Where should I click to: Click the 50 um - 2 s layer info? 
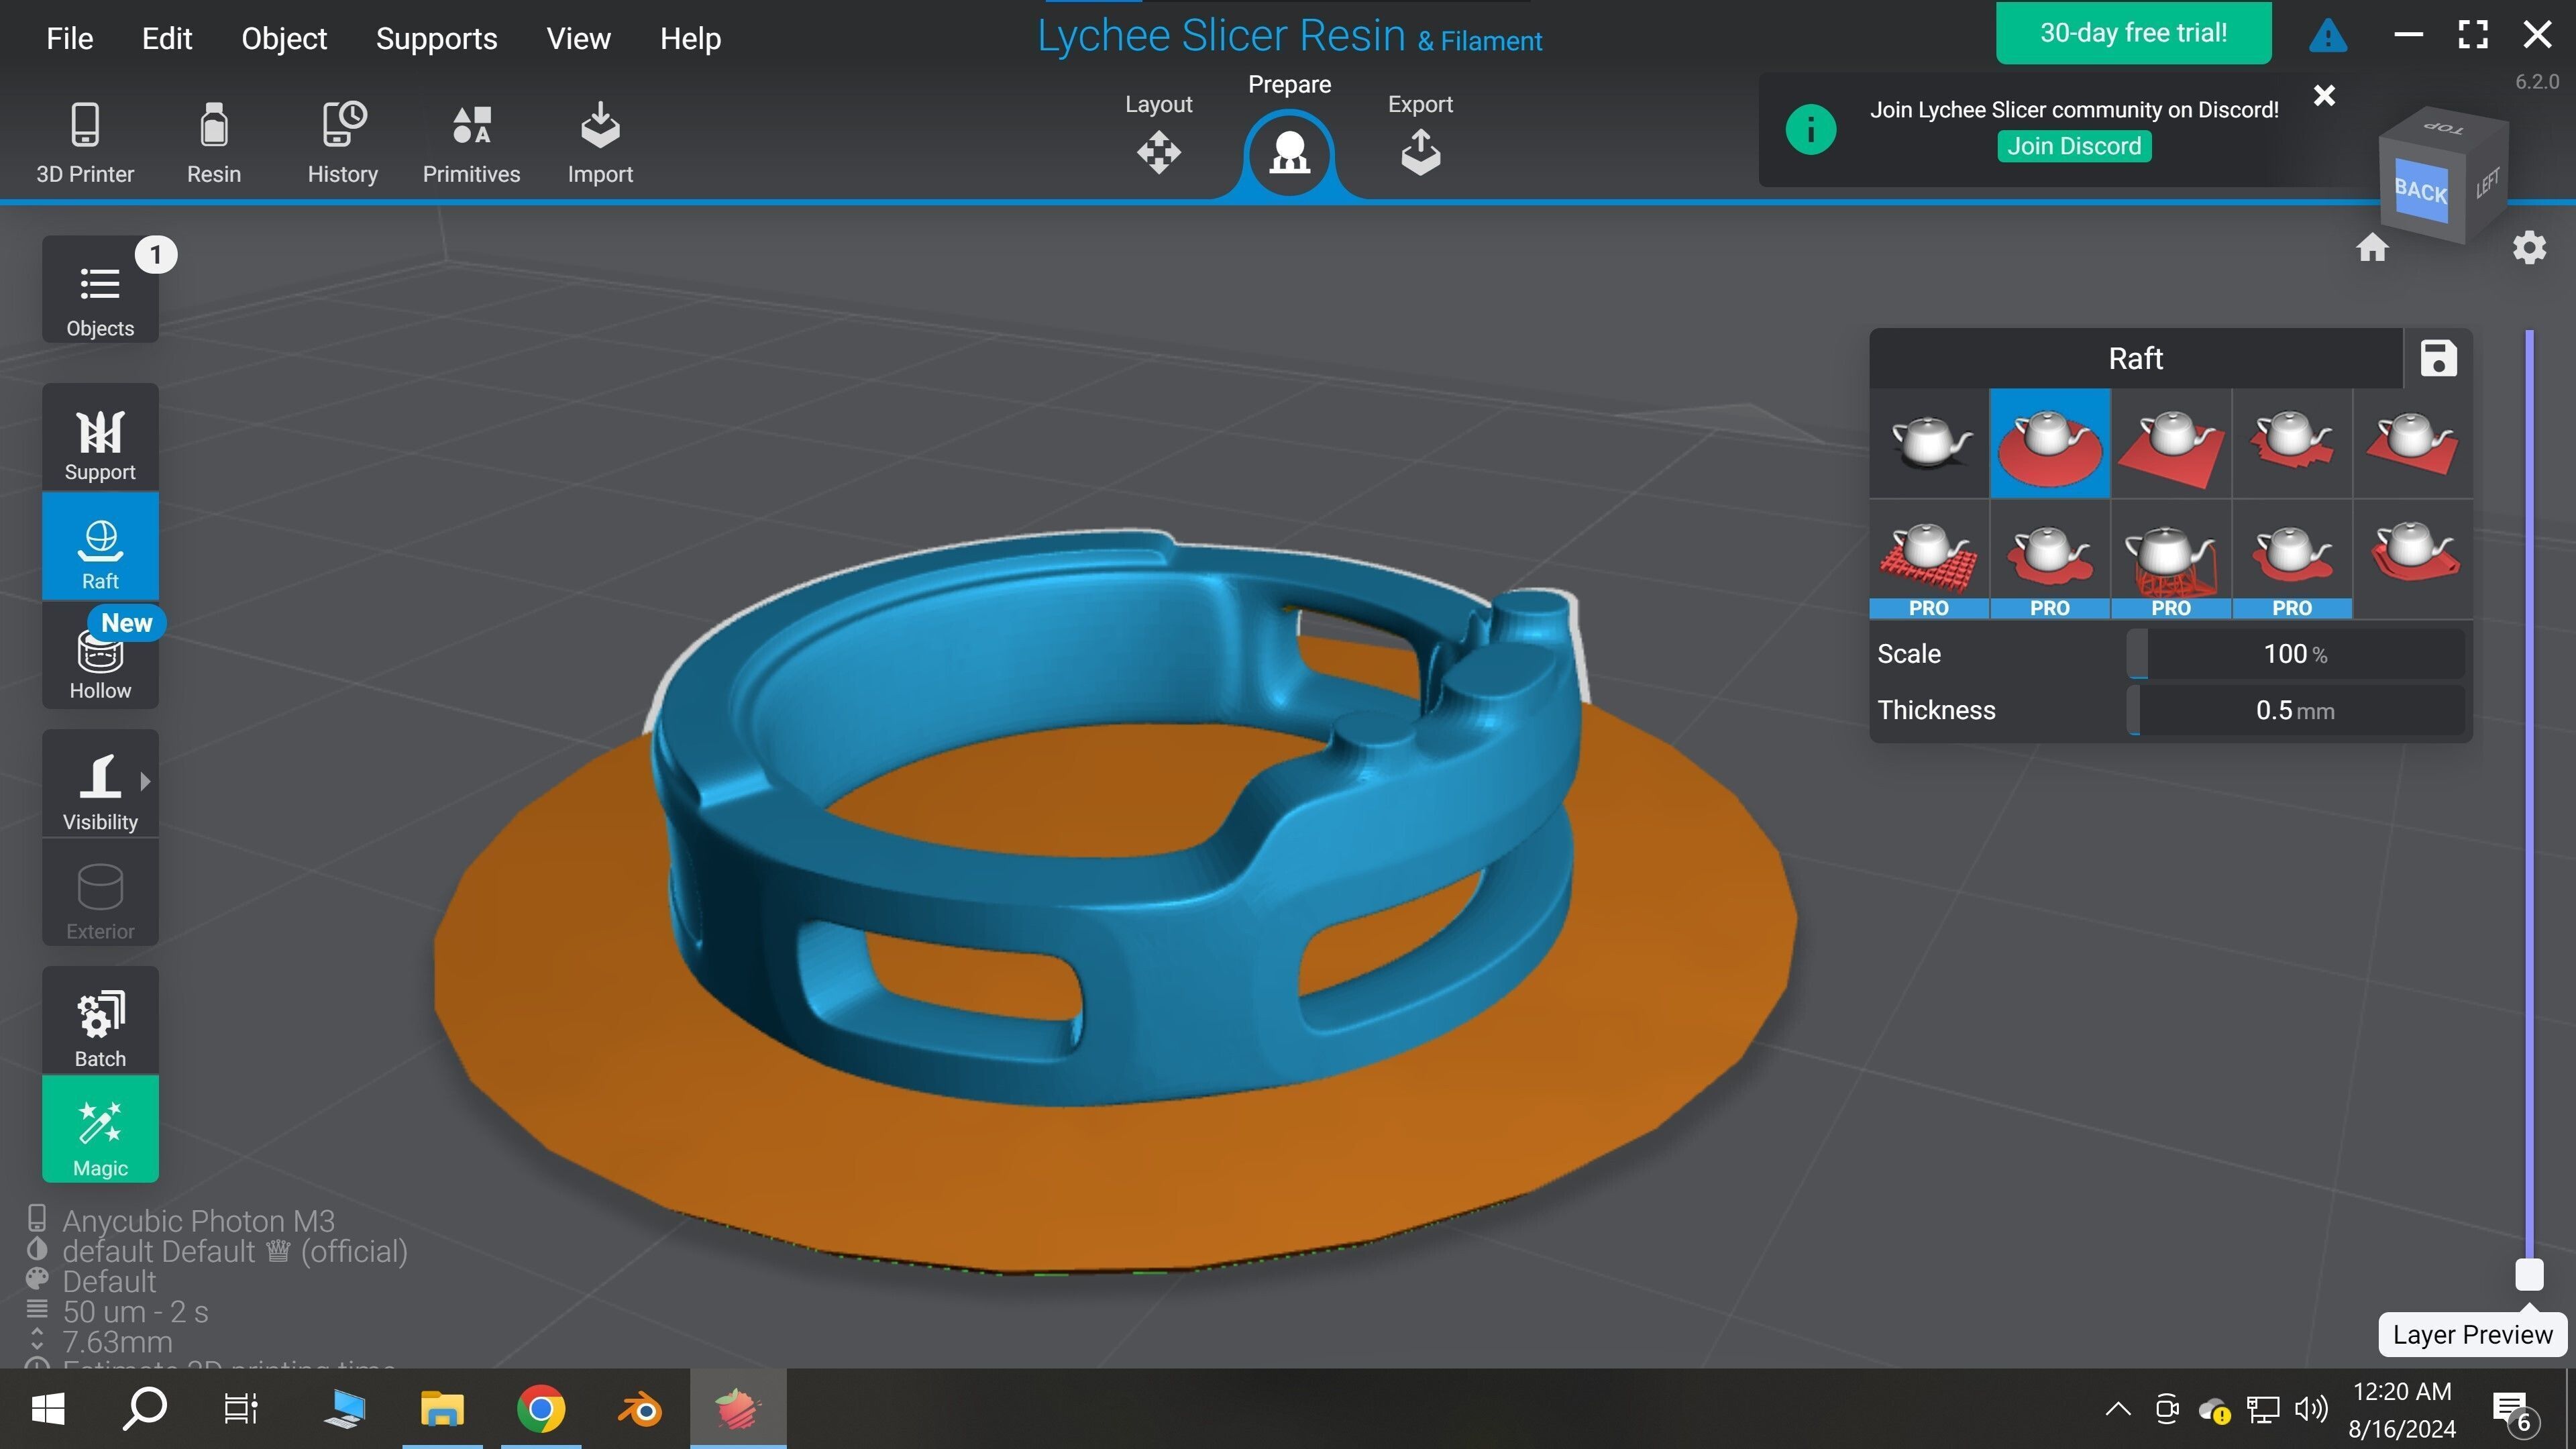tap(135, 1311)
